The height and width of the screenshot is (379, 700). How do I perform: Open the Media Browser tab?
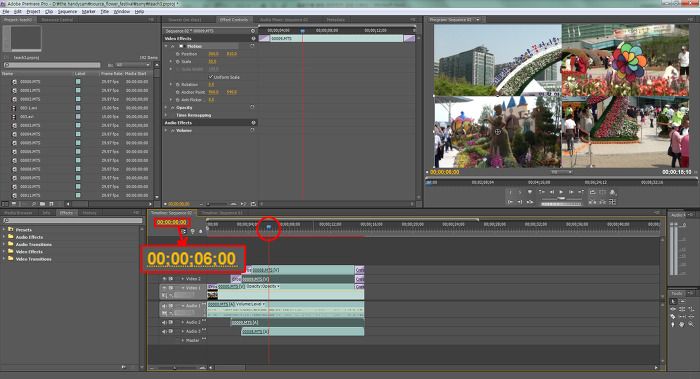click(x=18, y=212)
